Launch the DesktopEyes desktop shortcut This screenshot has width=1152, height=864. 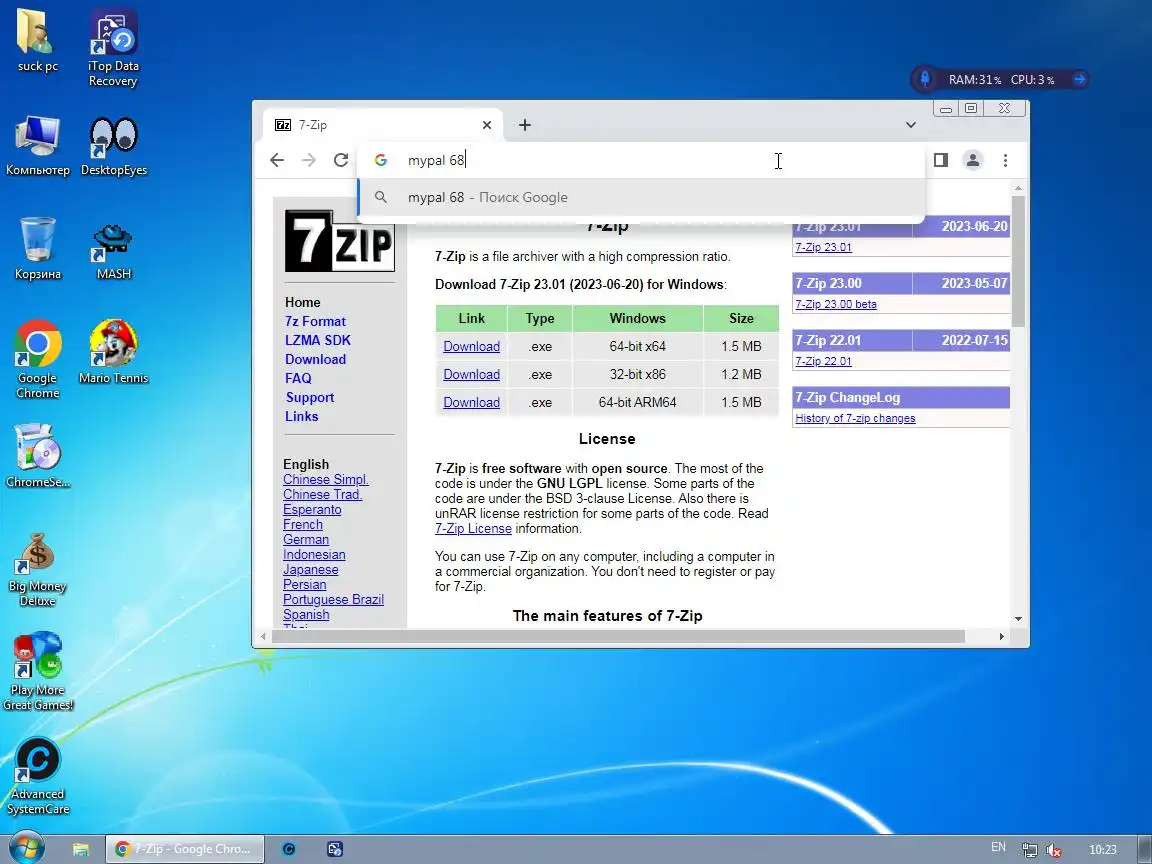[114, 145]
